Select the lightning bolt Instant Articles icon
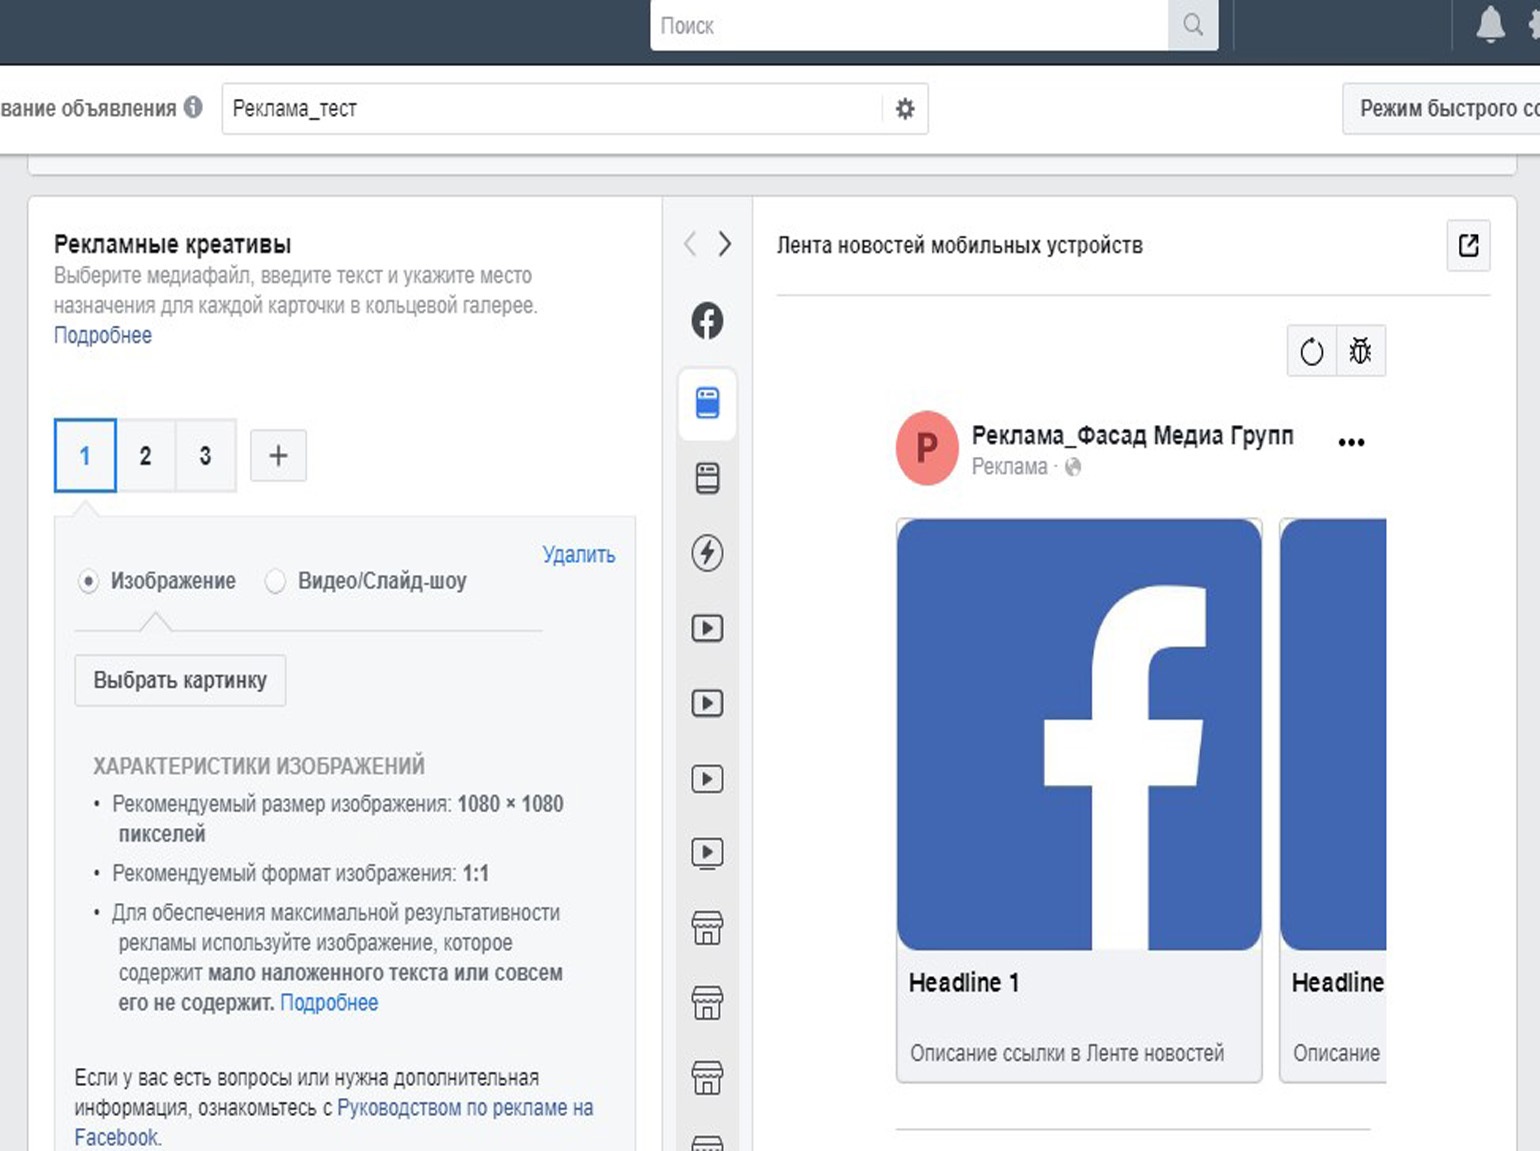 click(x=707, y=553)
